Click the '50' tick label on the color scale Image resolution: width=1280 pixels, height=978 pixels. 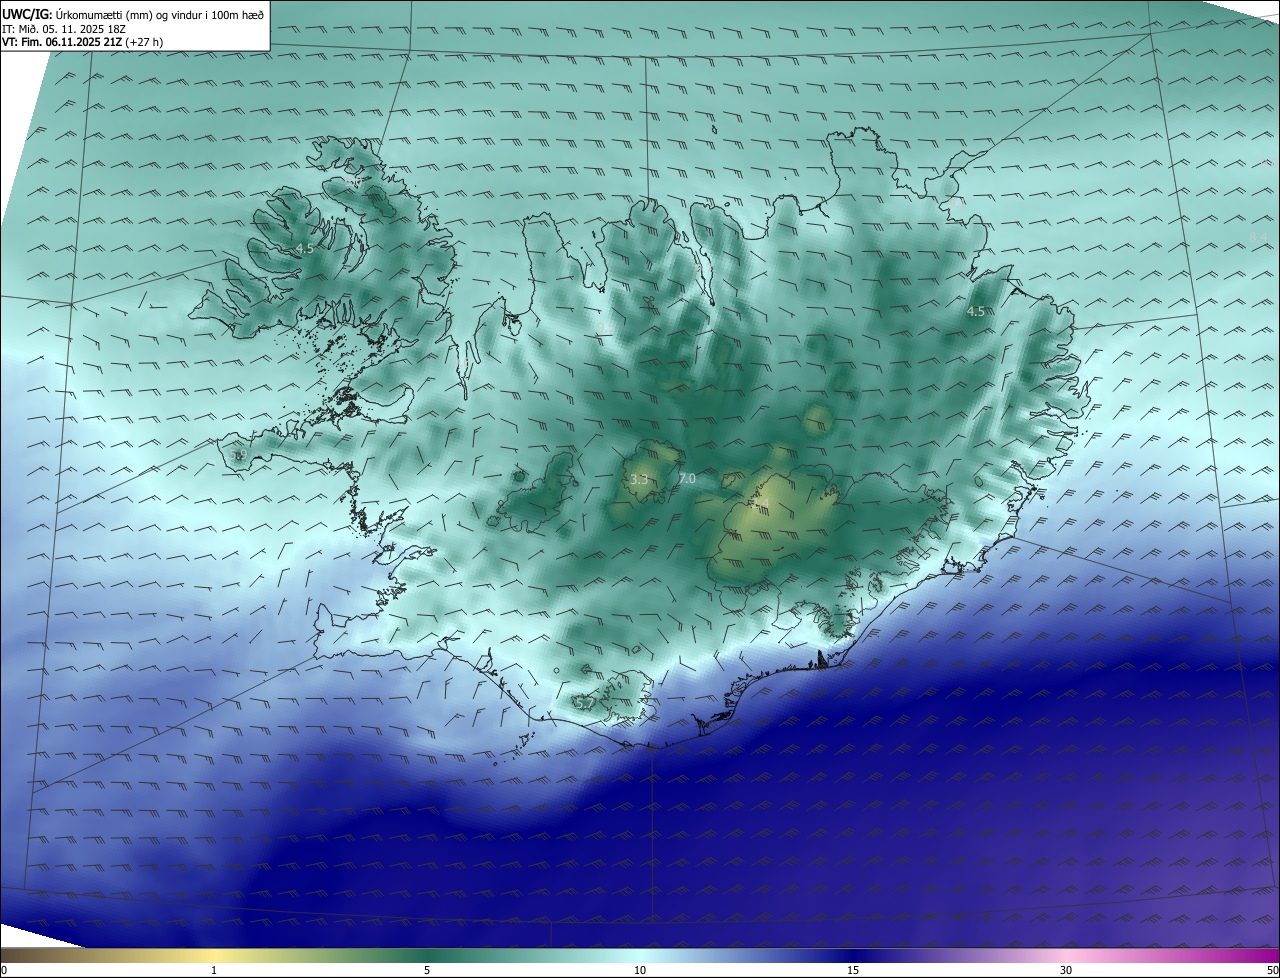point(1272,970)
